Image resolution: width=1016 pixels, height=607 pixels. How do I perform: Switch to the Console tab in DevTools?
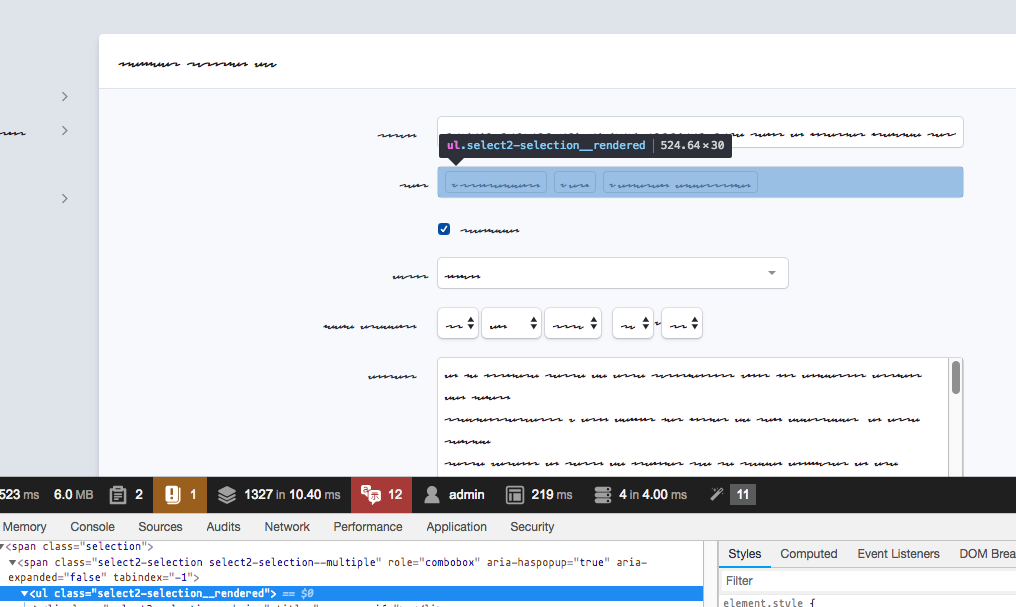pyautogui.click(x=92, y=526)
